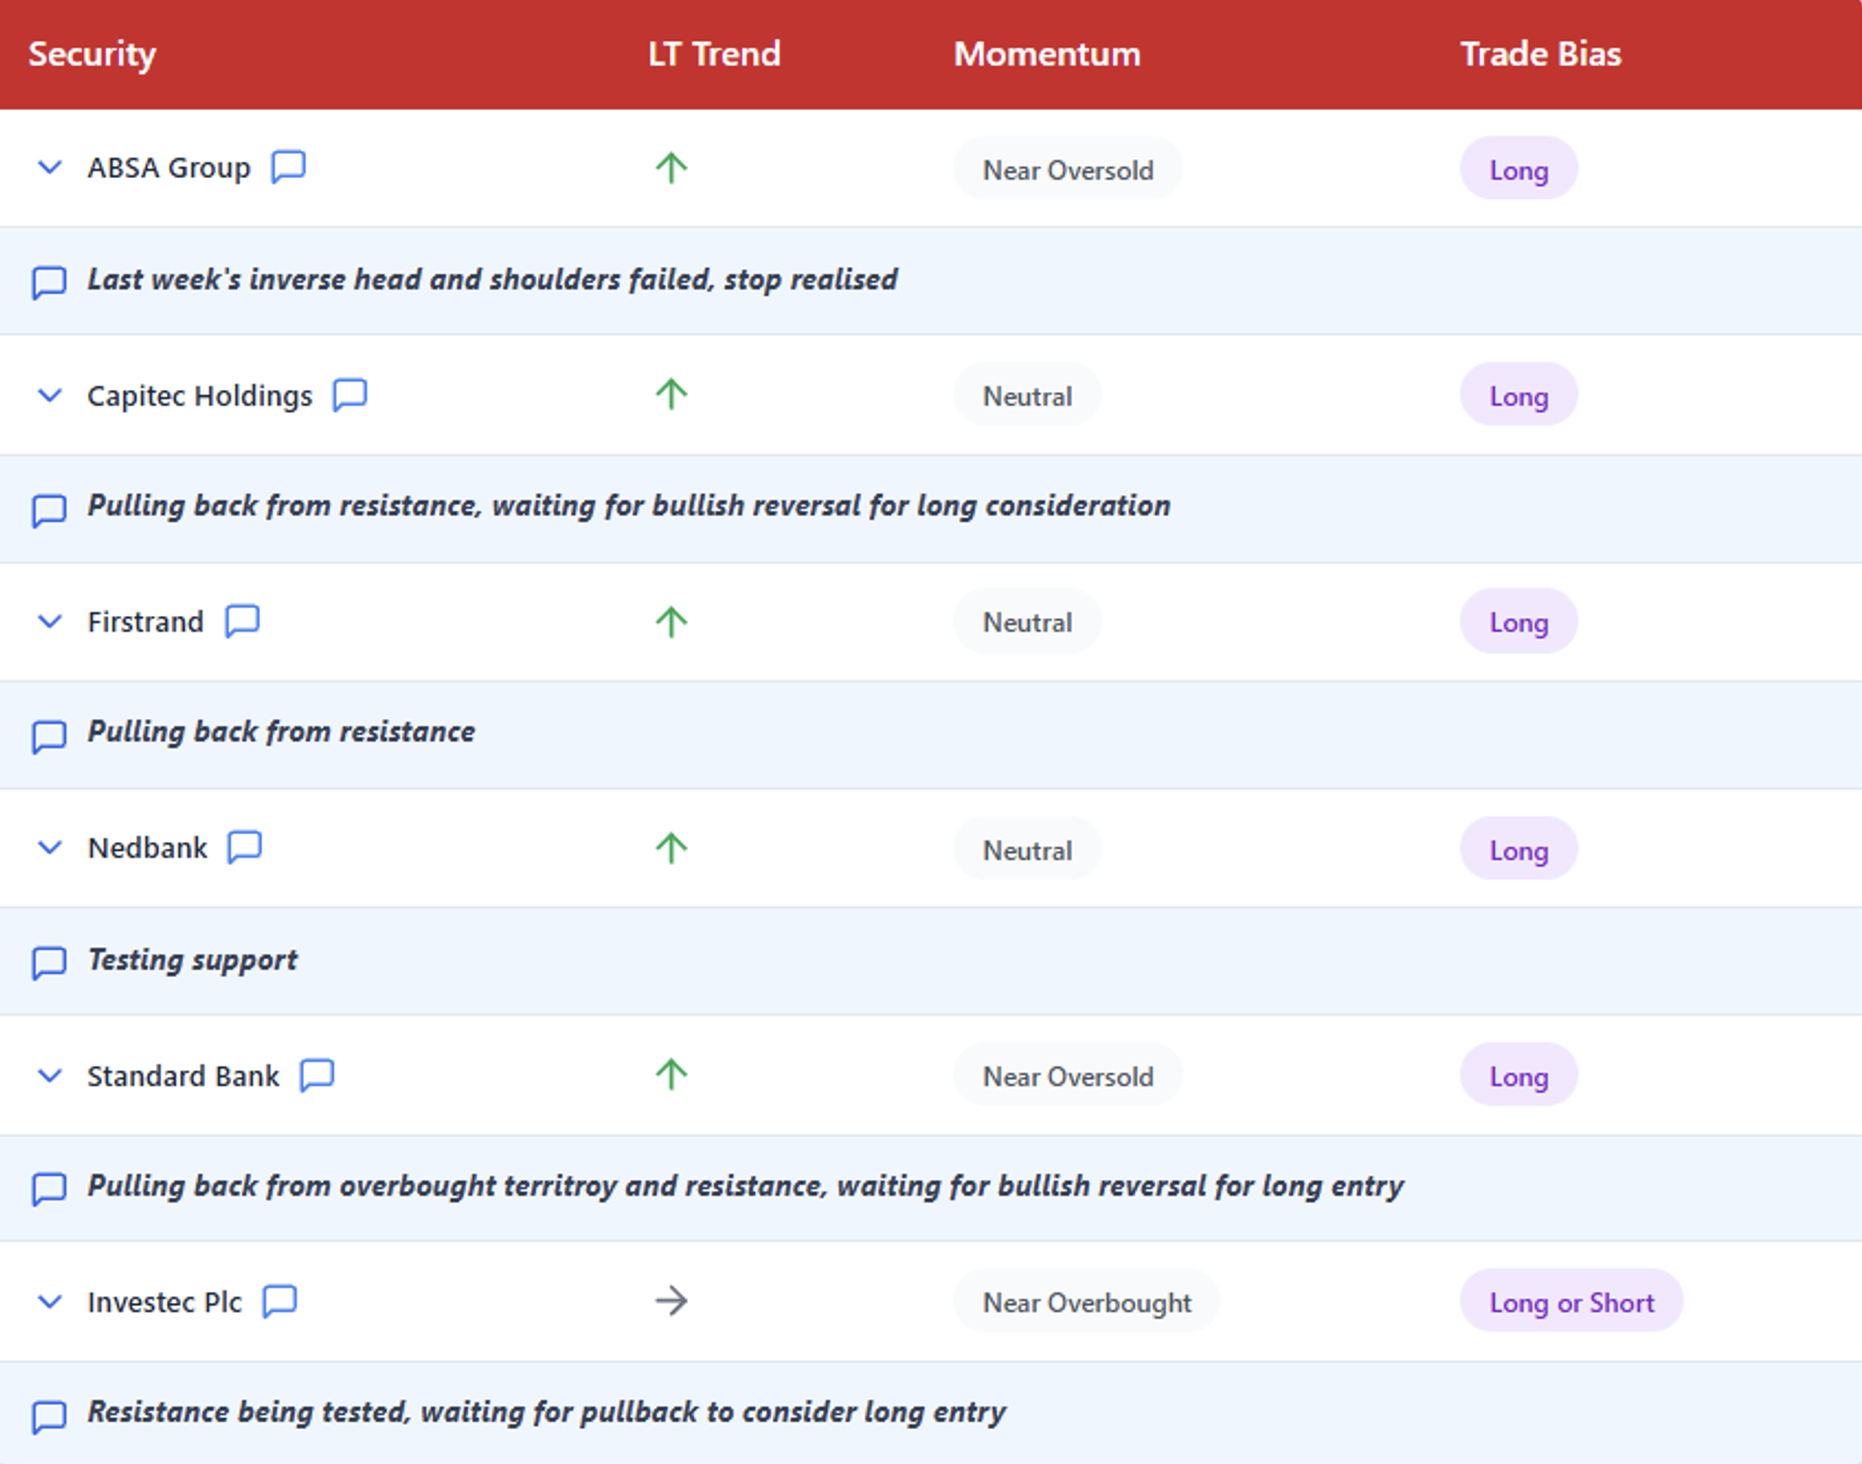
Task: Click Firstrand green uptrend arrow
Action: 671,621
